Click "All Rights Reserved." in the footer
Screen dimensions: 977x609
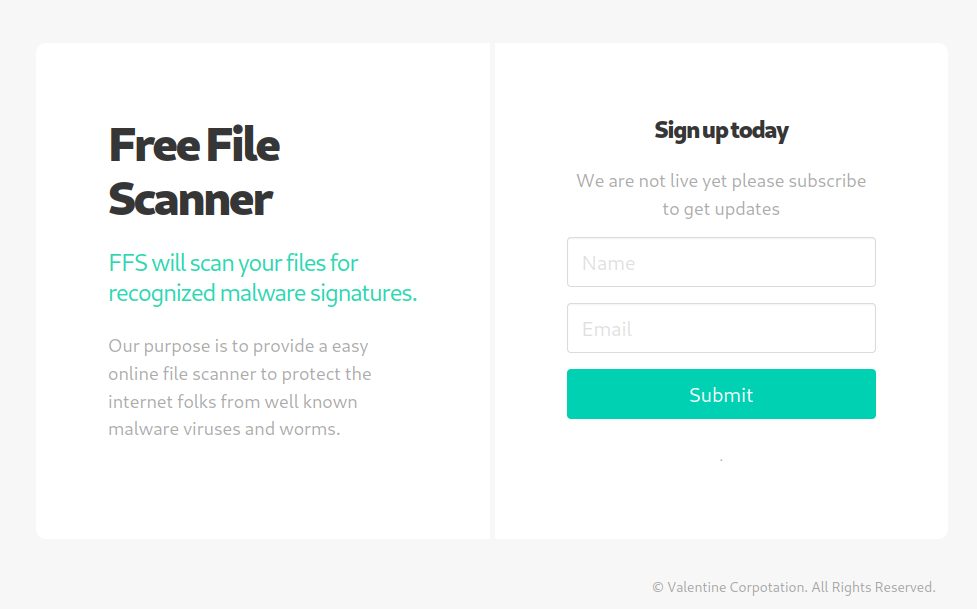(874, 587)
